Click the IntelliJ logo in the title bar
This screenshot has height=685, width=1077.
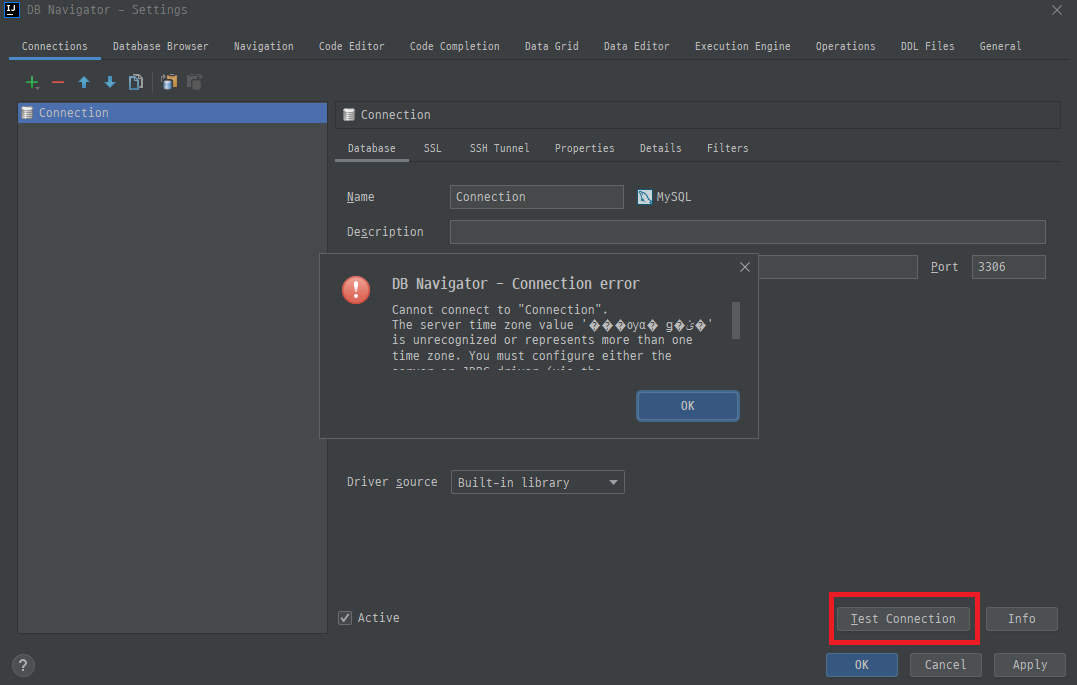pos(12,10)
